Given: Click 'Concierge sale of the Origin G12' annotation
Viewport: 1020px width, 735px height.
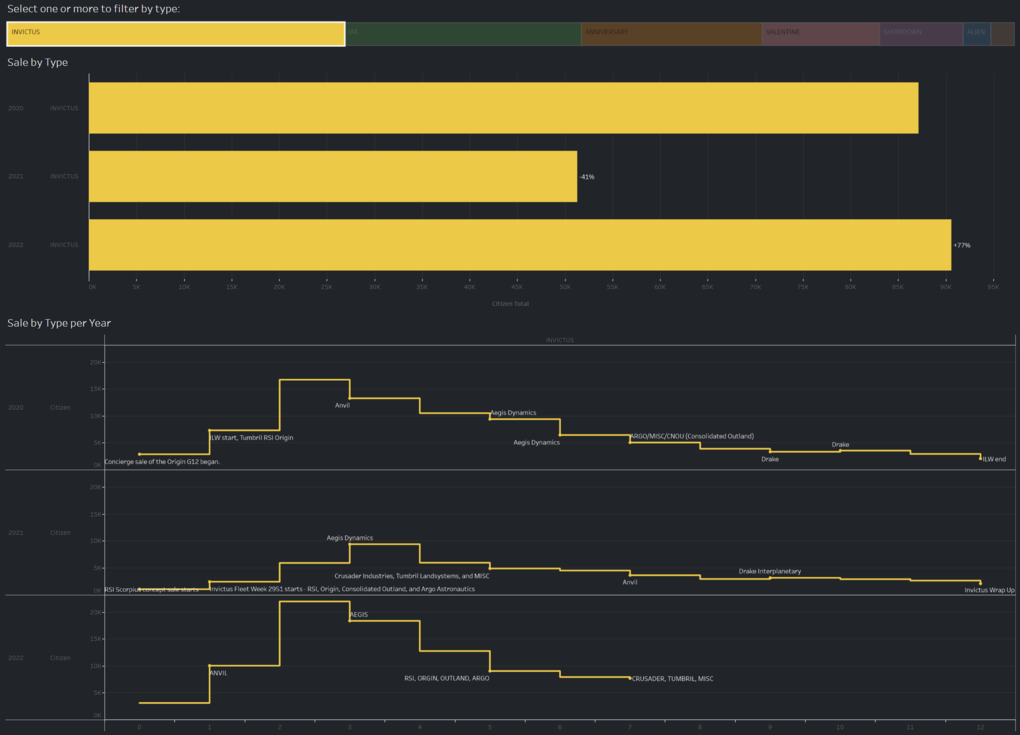Looking at the screenshot, I should [x=162, y=462].
